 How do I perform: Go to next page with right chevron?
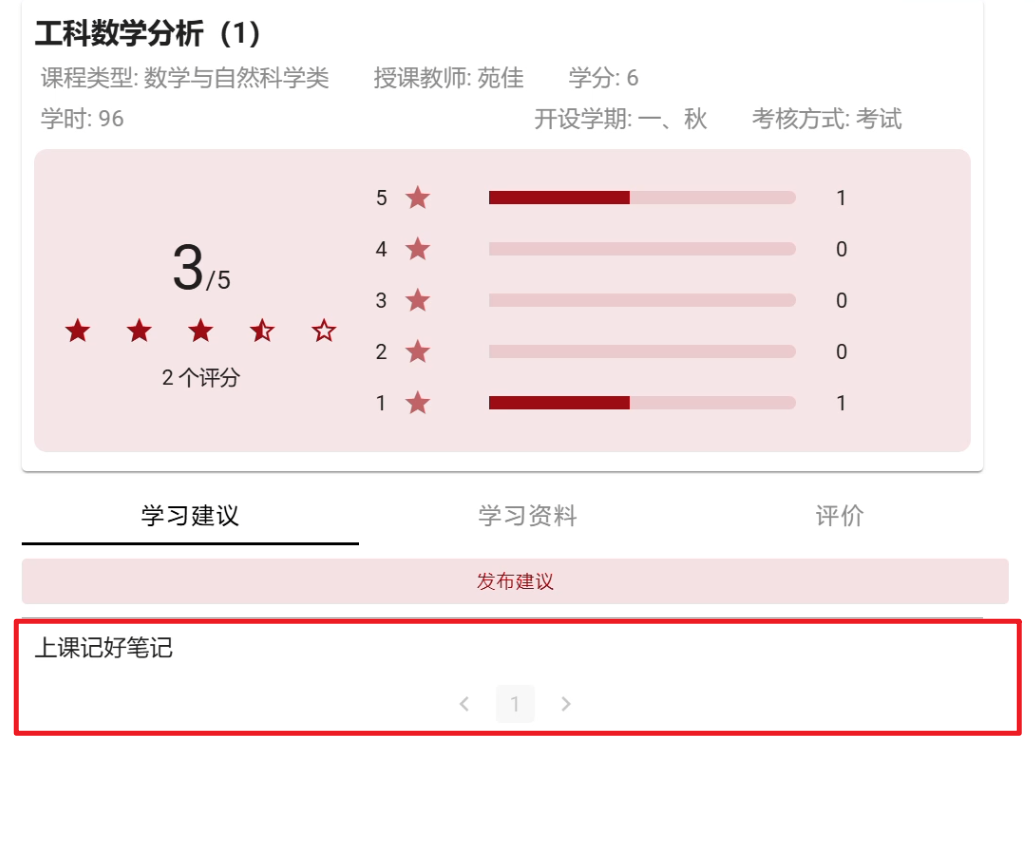coord(566,704)
